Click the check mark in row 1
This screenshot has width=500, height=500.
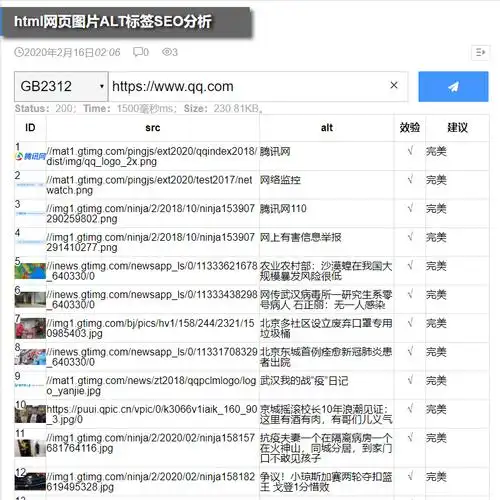(410, 151)
